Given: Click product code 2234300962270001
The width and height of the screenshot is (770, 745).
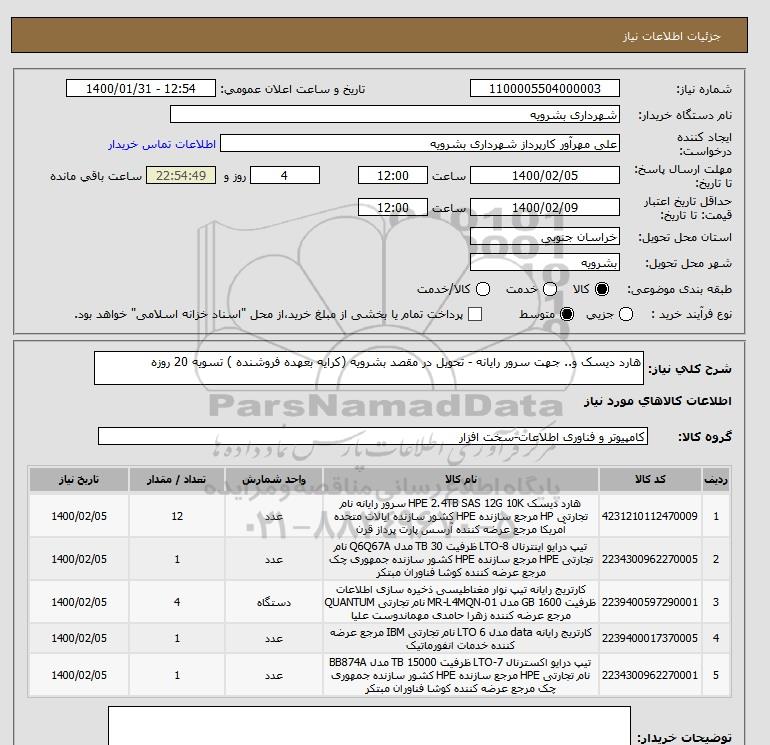Looking at the screenshot, I should [x=650, y=675].
